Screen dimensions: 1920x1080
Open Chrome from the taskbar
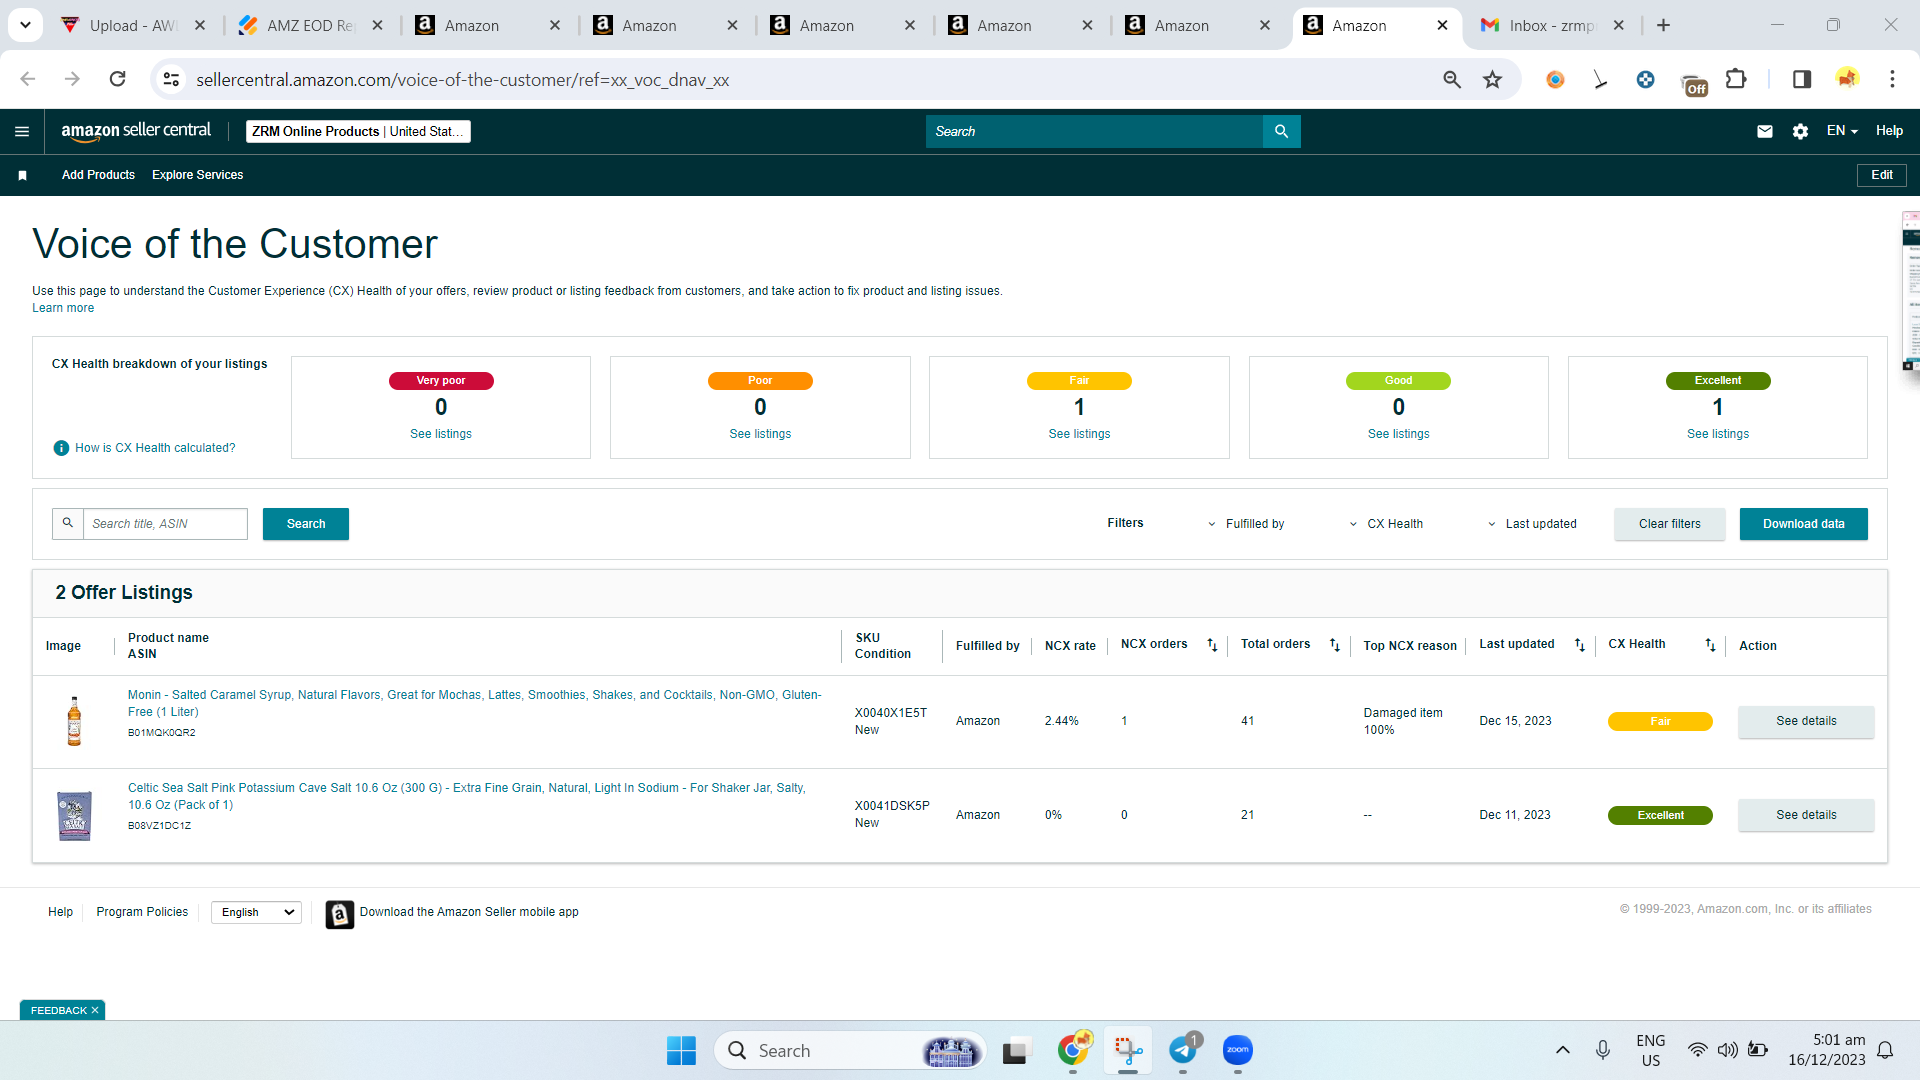click(x=1073, y=1050)
